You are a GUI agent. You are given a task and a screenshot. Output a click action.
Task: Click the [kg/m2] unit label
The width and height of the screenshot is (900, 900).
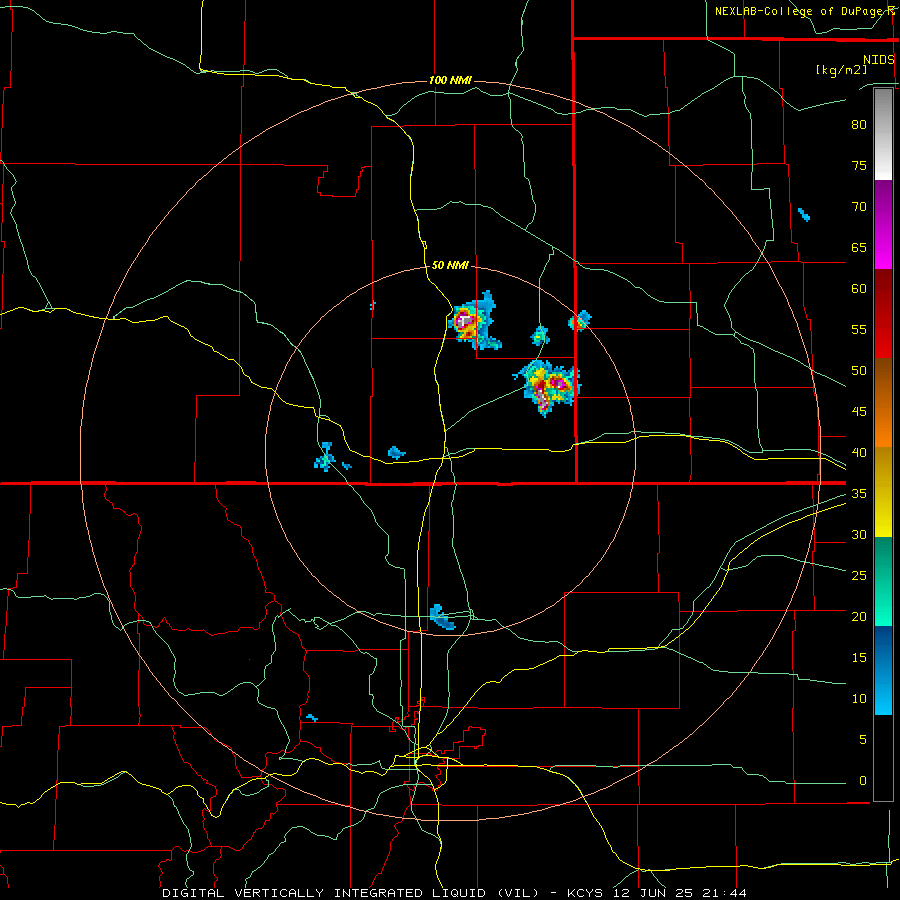pyautogui.click(x=841, y=70)
